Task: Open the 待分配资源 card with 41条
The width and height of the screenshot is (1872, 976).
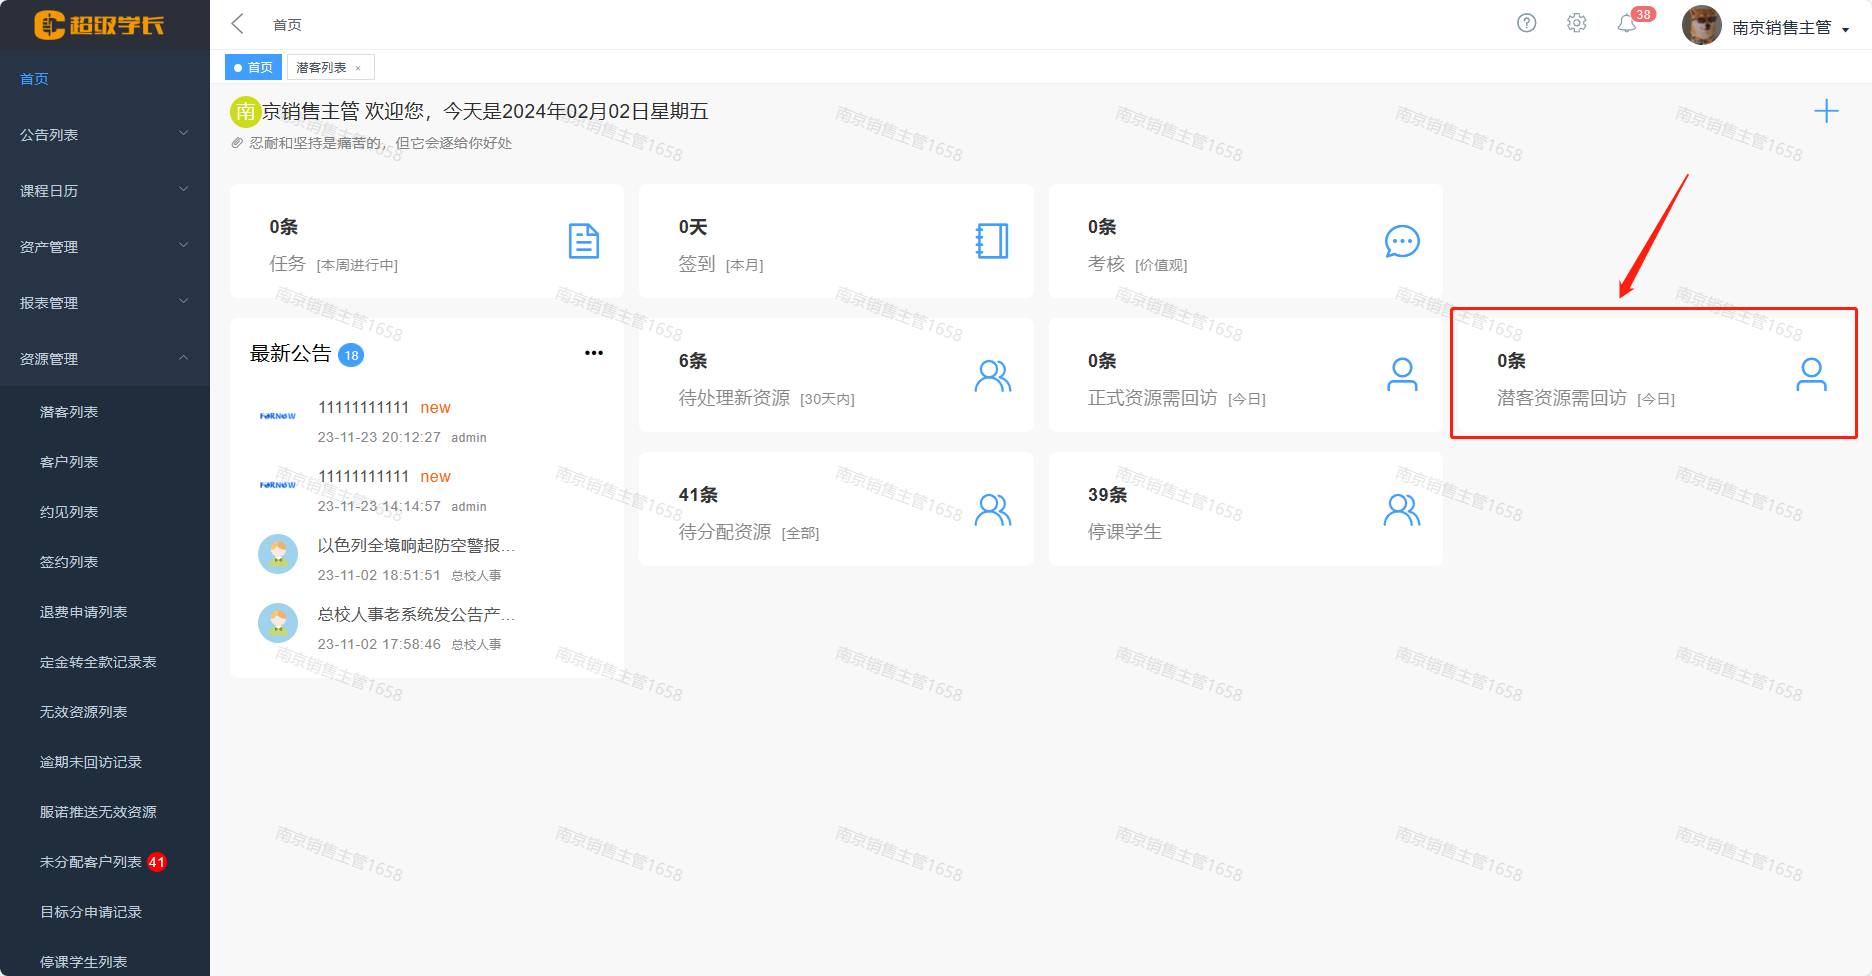Action: (836, 509)
